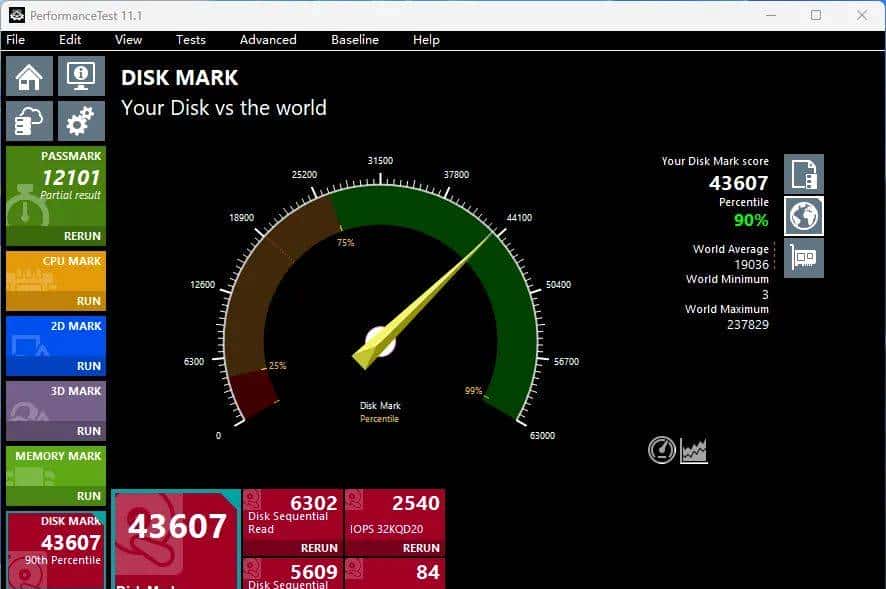Switch to the distribution chart view icon
The width and height of the screenshot is (886, 589).
tap(694, 451)
